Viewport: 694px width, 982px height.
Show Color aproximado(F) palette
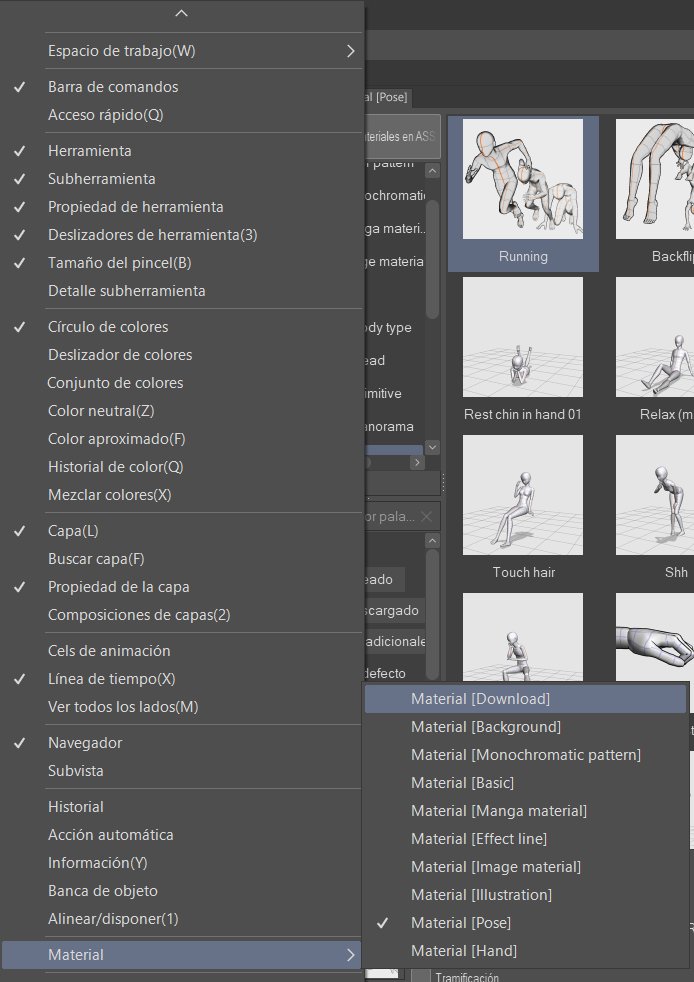[182, 438]
